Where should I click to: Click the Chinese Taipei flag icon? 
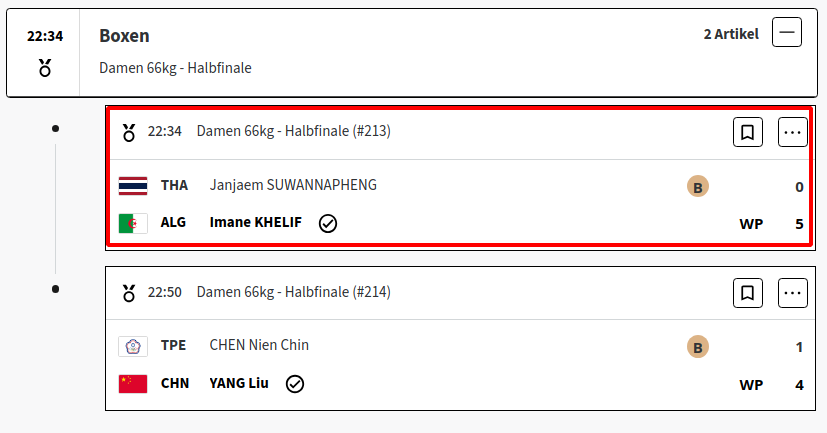[x=133, y=347]
